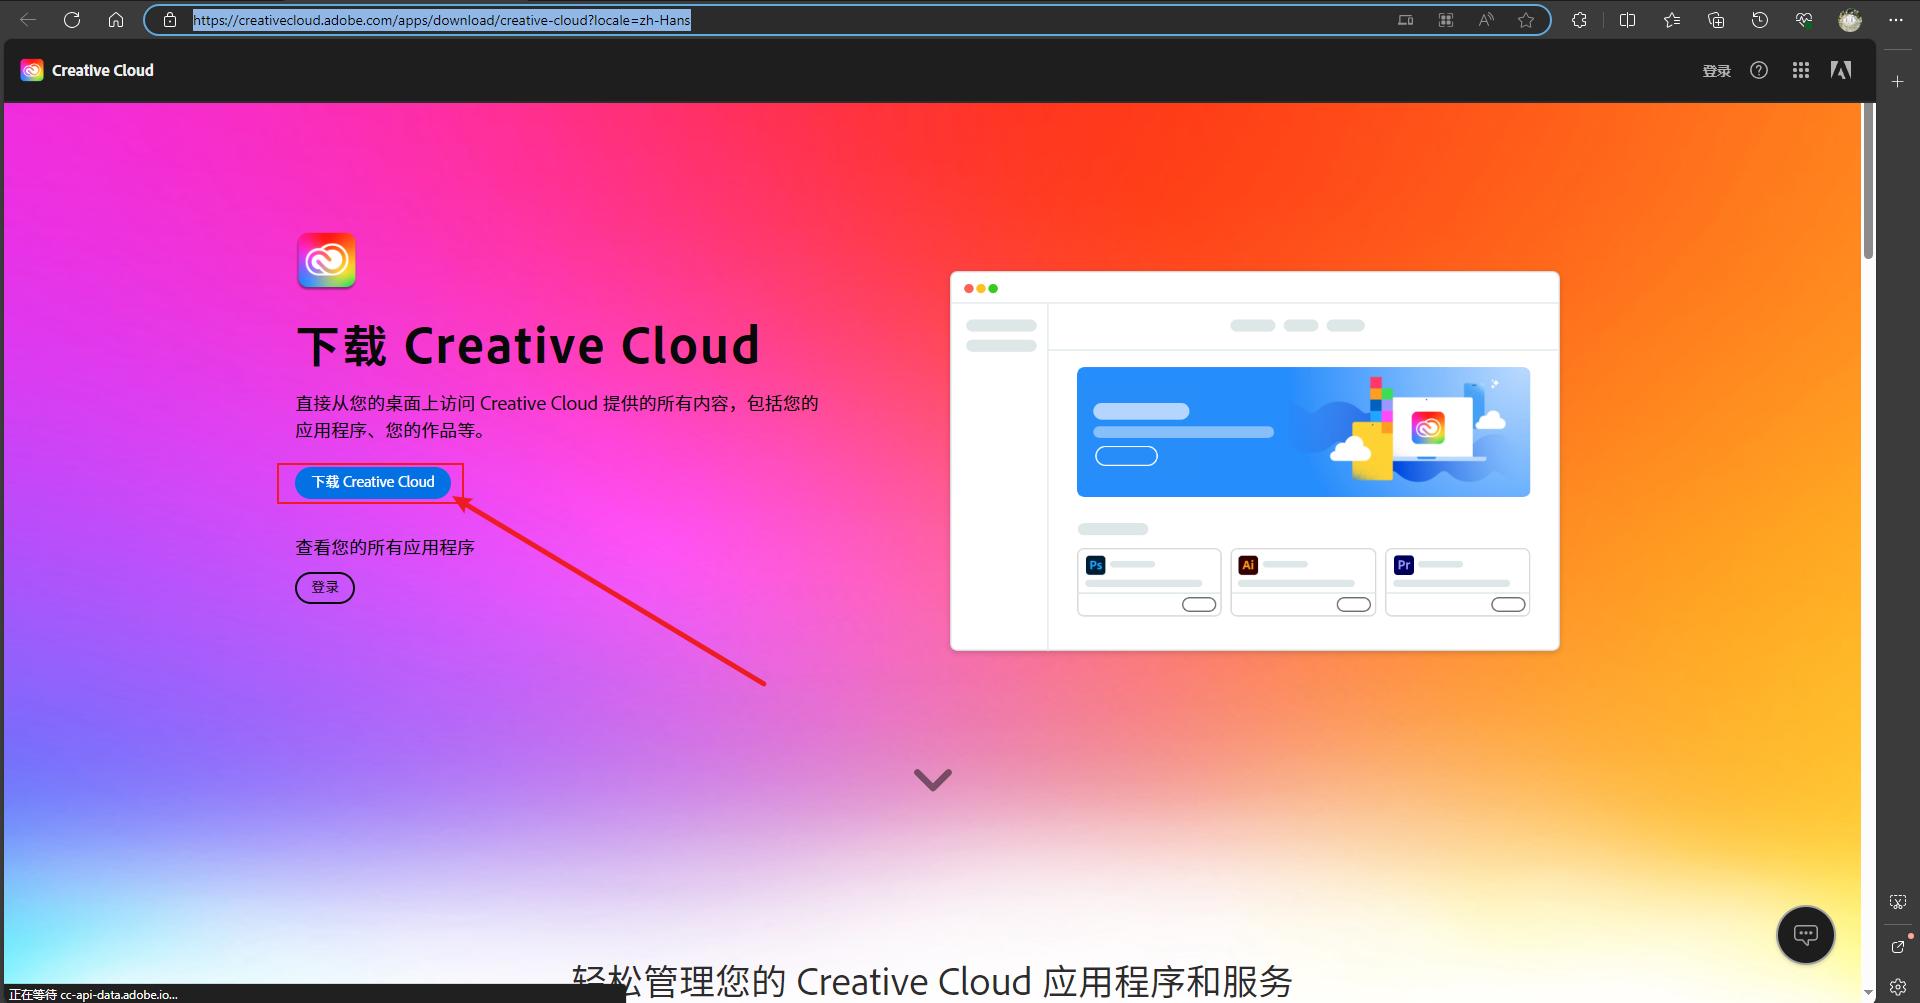Image resolution: width=1920 pixels, height=1003 pixels.
Task: Open the chat support bubble
Action: coord(1806,935)
